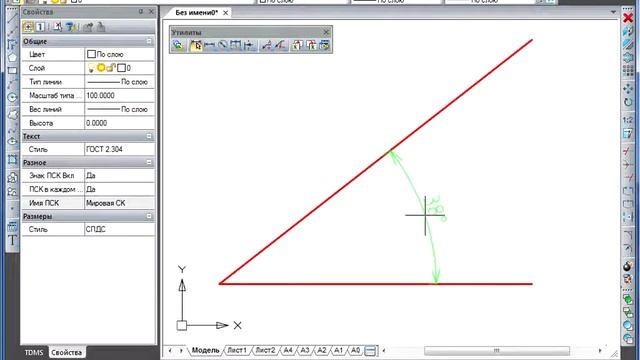Click the Знак ПСК Вкл value Да
Image resolution: width=640 pixels, height=360 pixels.
click(120, 176)
